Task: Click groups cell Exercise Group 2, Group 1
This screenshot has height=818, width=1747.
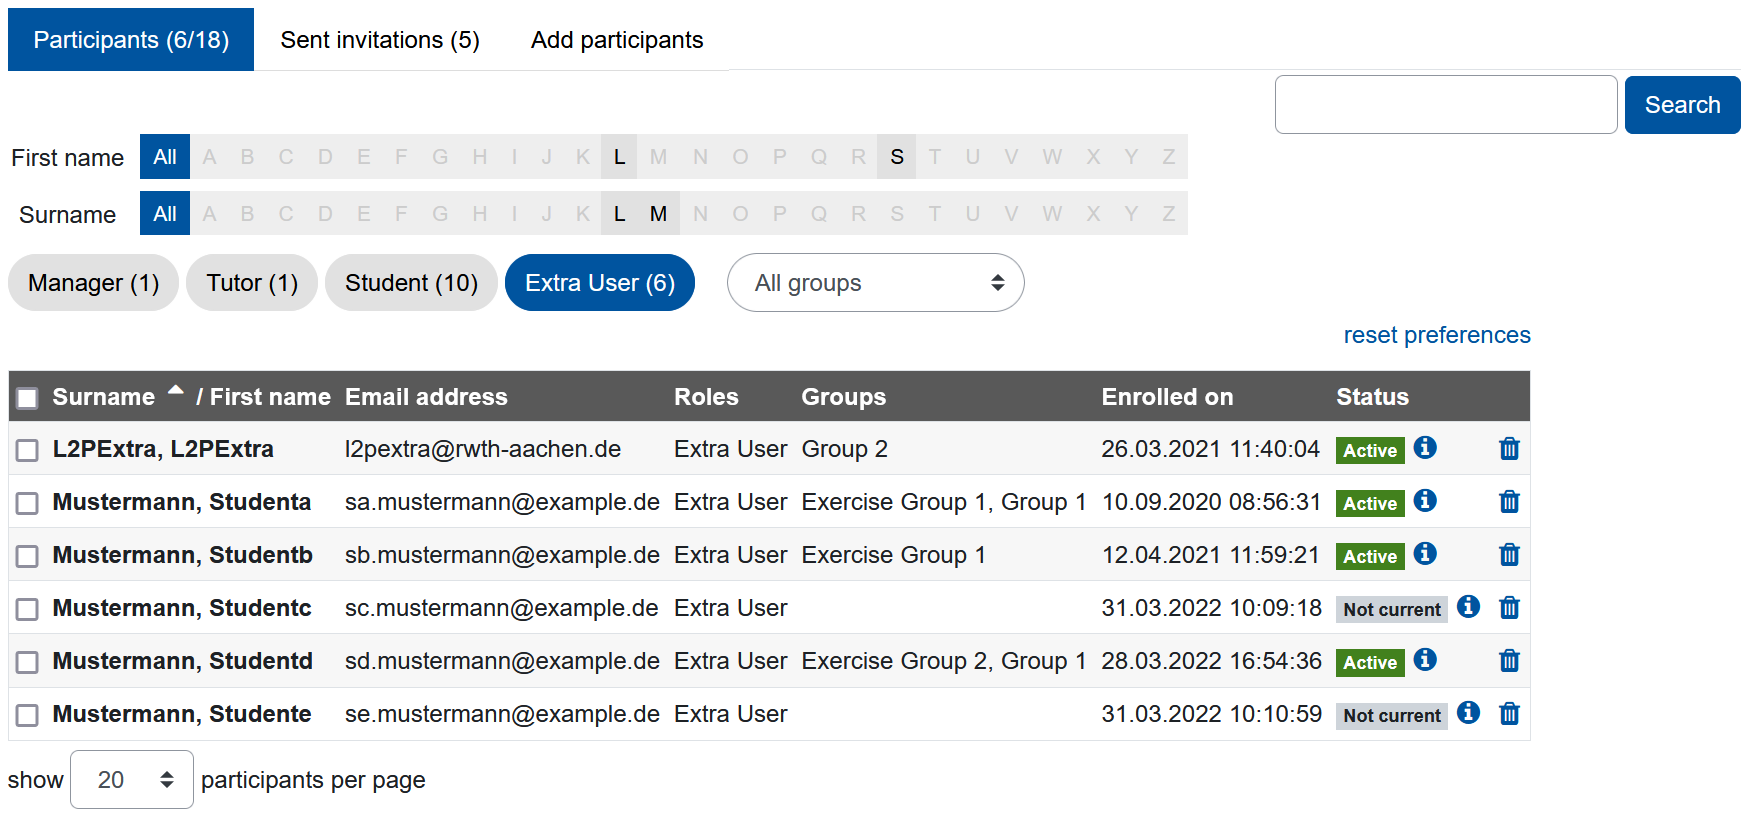Action: [944, 661]
